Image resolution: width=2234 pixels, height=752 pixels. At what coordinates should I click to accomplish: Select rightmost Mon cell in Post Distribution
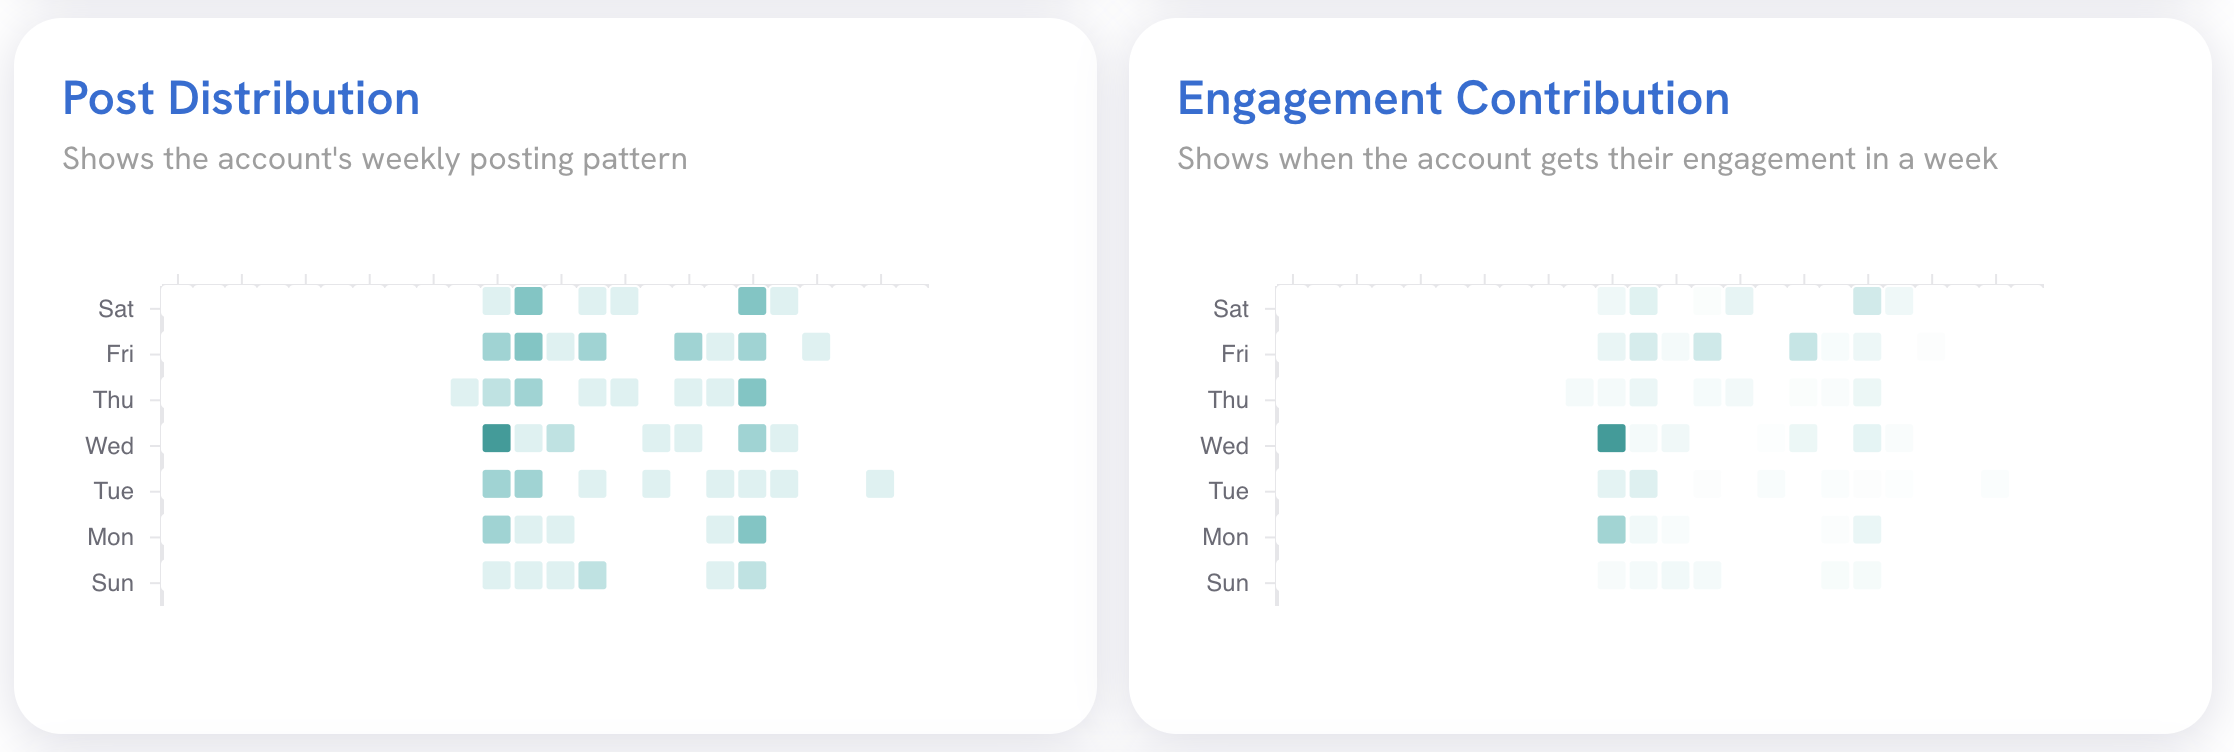tap(752, 529)
